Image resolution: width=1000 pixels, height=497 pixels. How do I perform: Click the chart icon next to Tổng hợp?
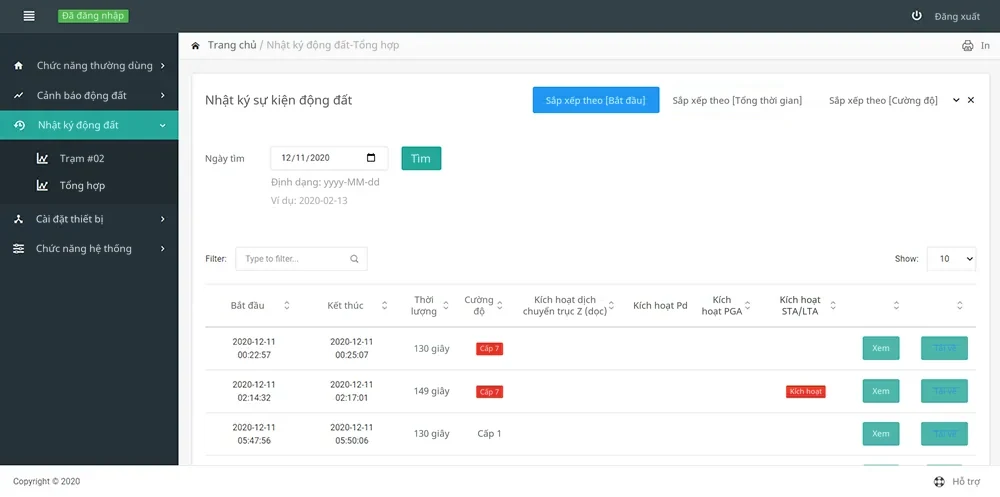pyautogui.click(x=42, y=186)
